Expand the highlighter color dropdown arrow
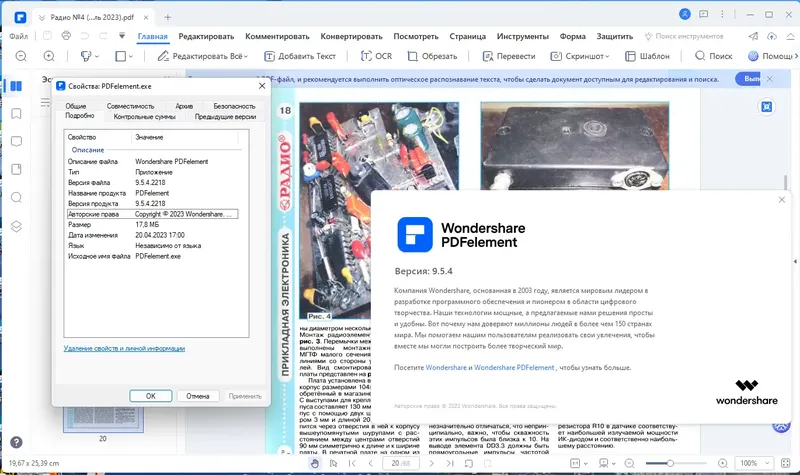Screen dimensions: 800x475 pyautogui.click(x=97, y=57)
